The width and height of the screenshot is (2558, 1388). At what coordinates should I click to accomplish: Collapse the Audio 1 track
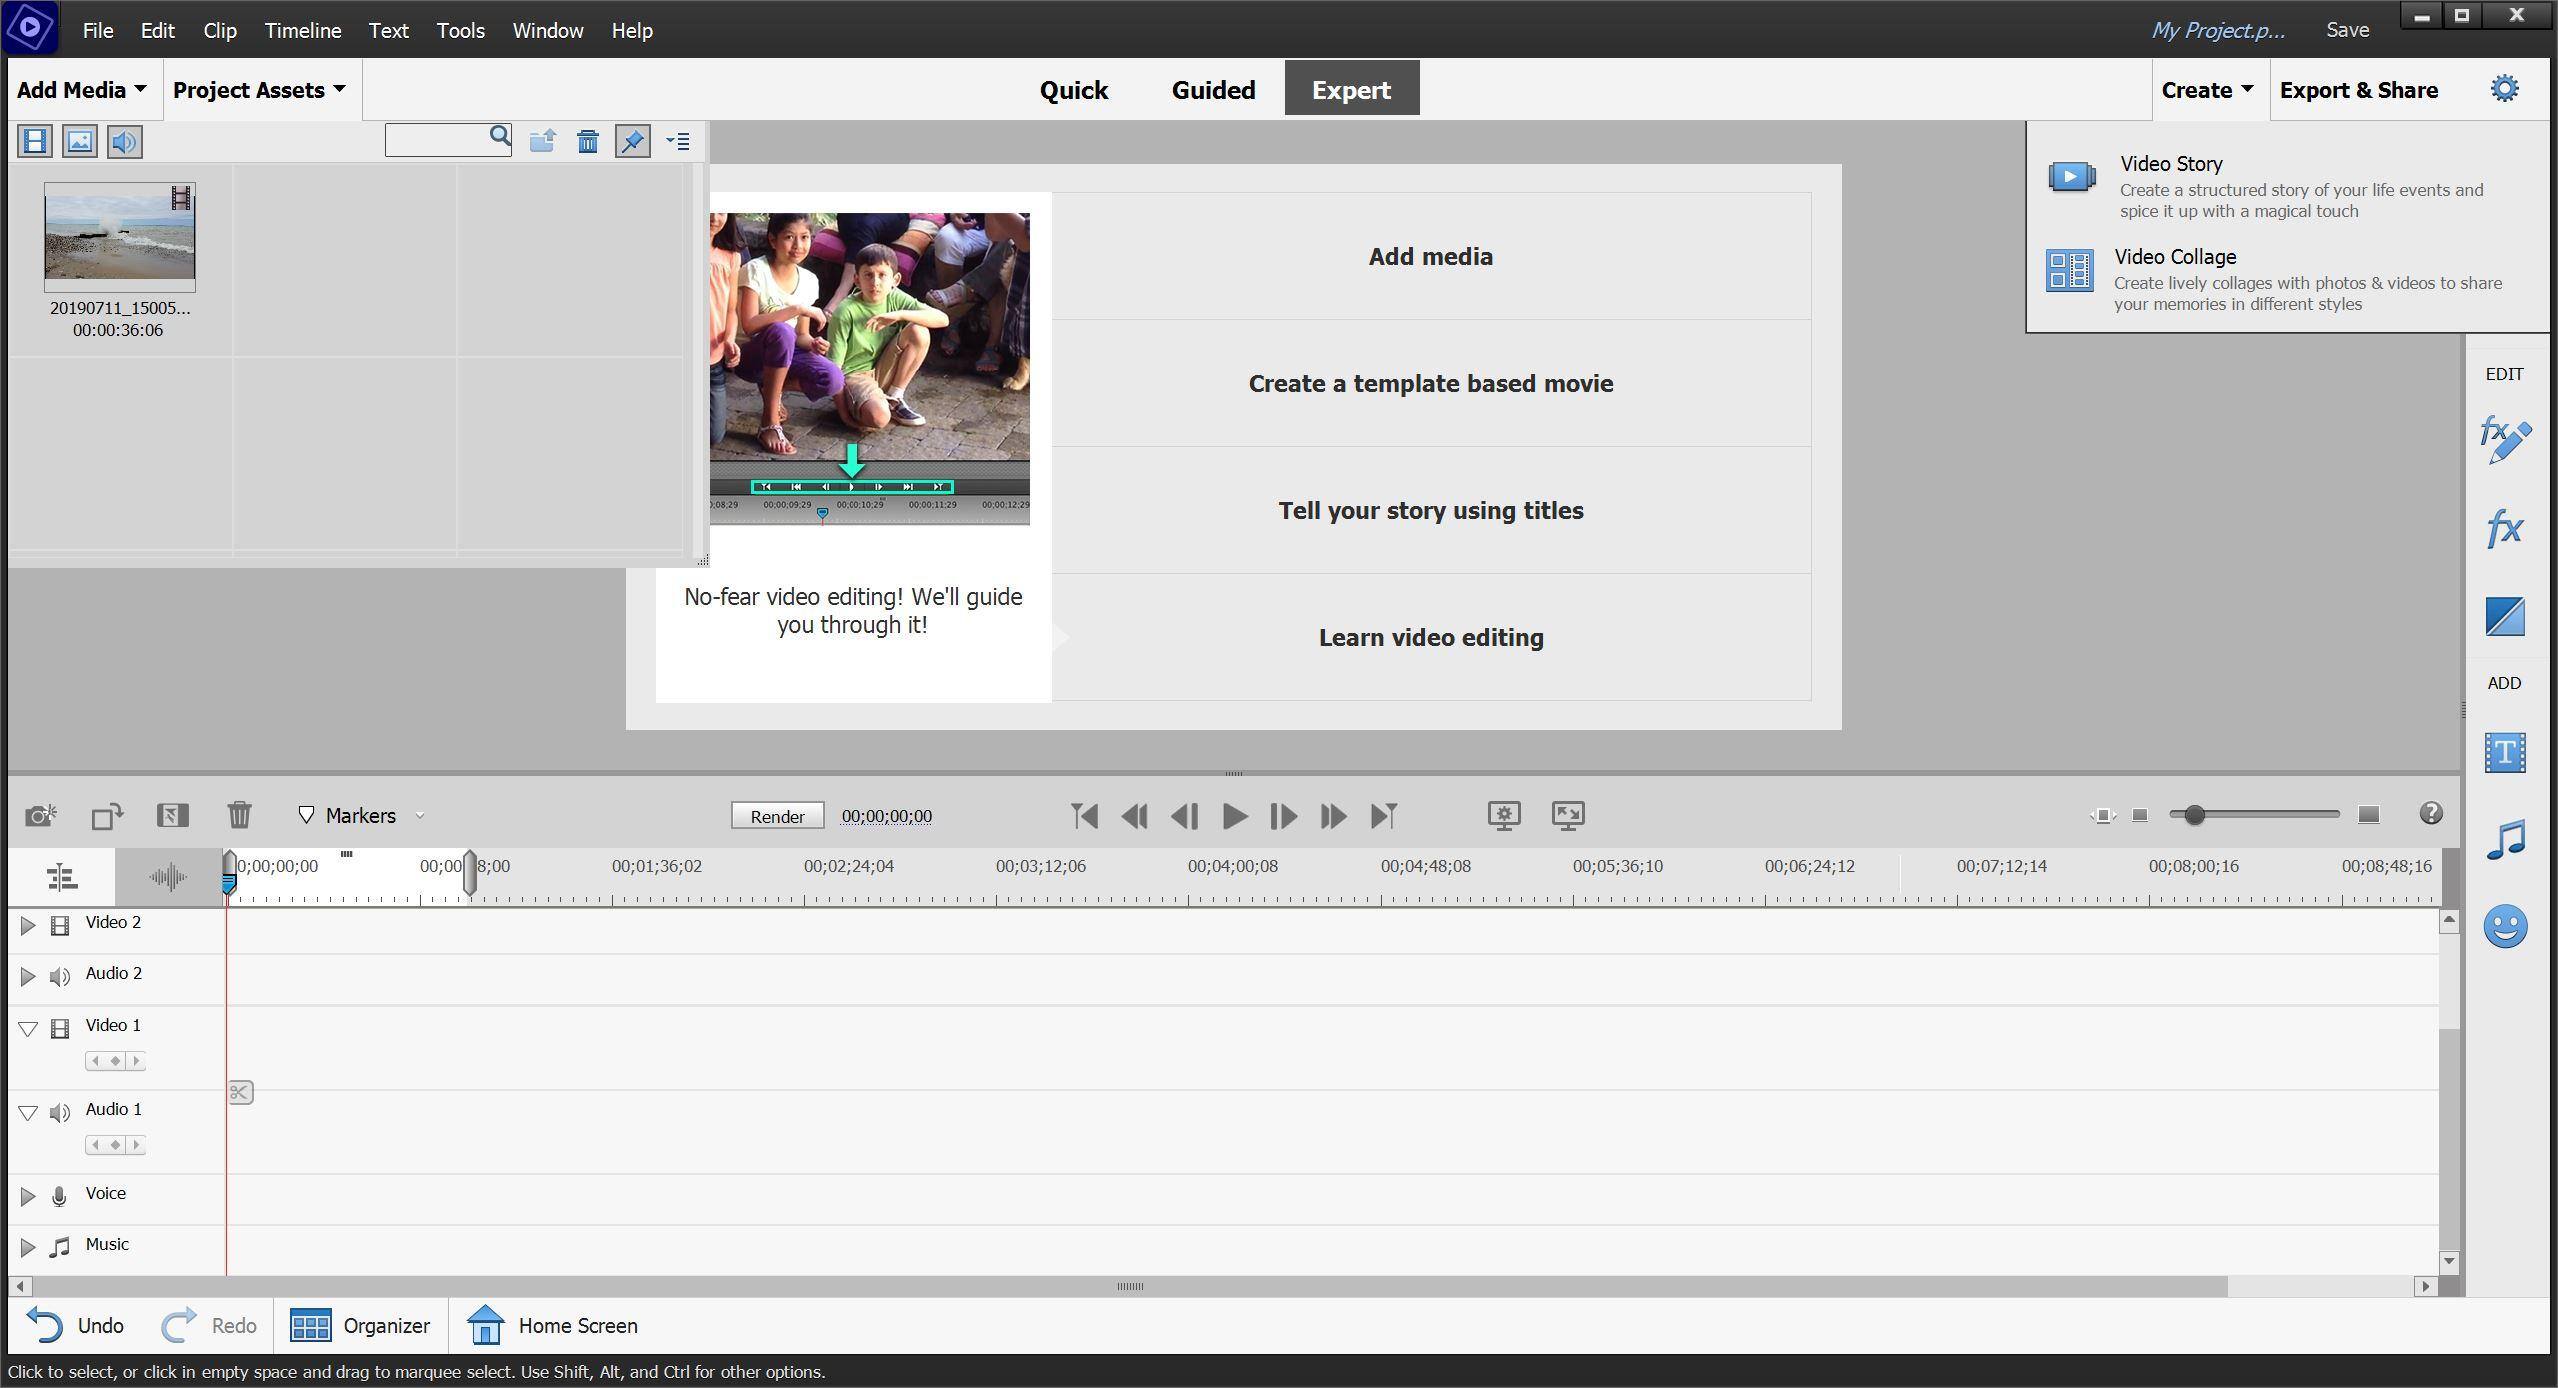(x=28, y=1113)
